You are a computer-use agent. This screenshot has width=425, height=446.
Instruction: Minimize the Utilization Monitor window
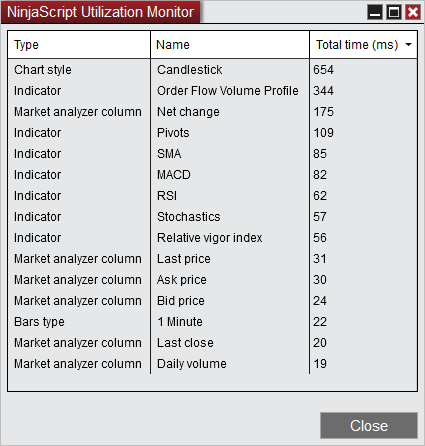375,12
